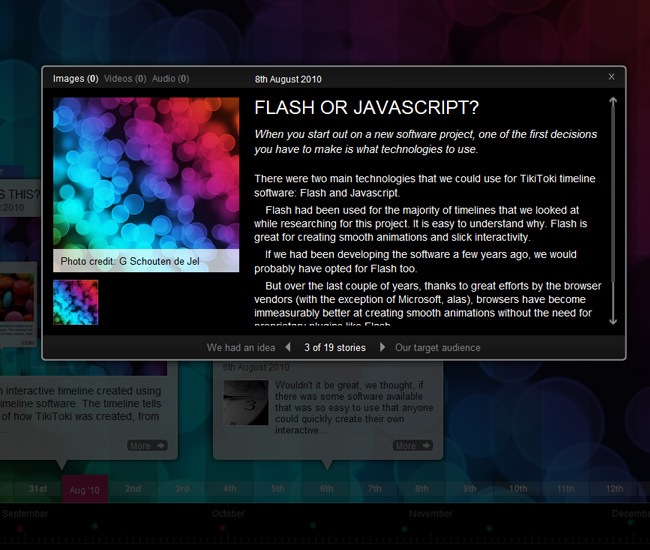Click More button on the 6th August card
The width and height of the screenshot is (650, 550).
(x=413, y=446)
